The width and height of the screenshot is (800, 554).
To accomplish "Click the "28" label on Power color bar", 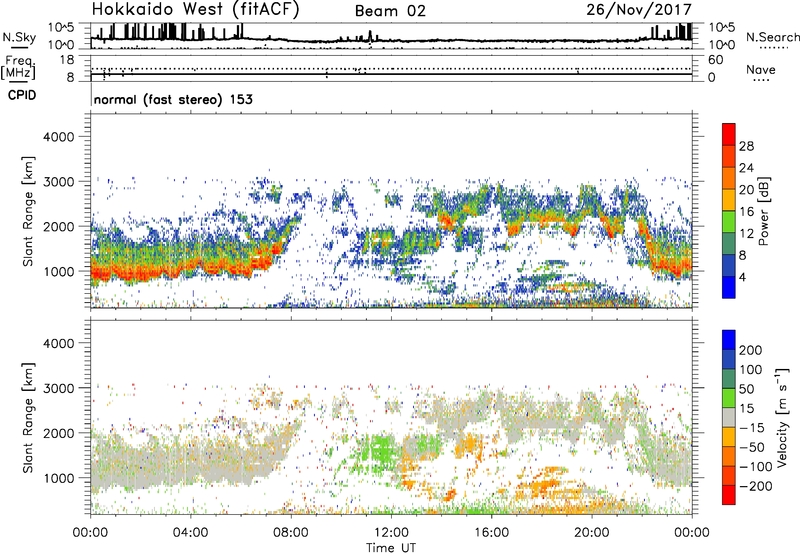I will pos(746,146).
